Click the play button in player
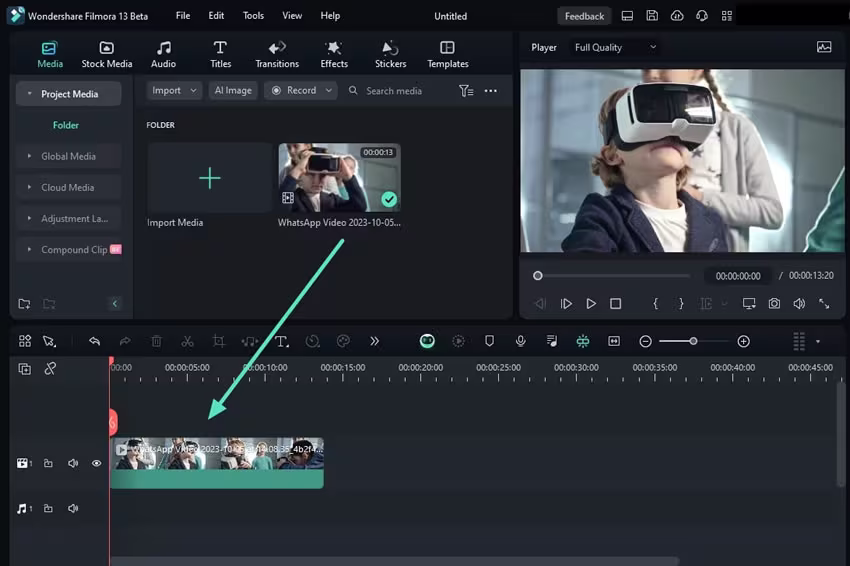850x566 pixels. click(x=591, y=304)
